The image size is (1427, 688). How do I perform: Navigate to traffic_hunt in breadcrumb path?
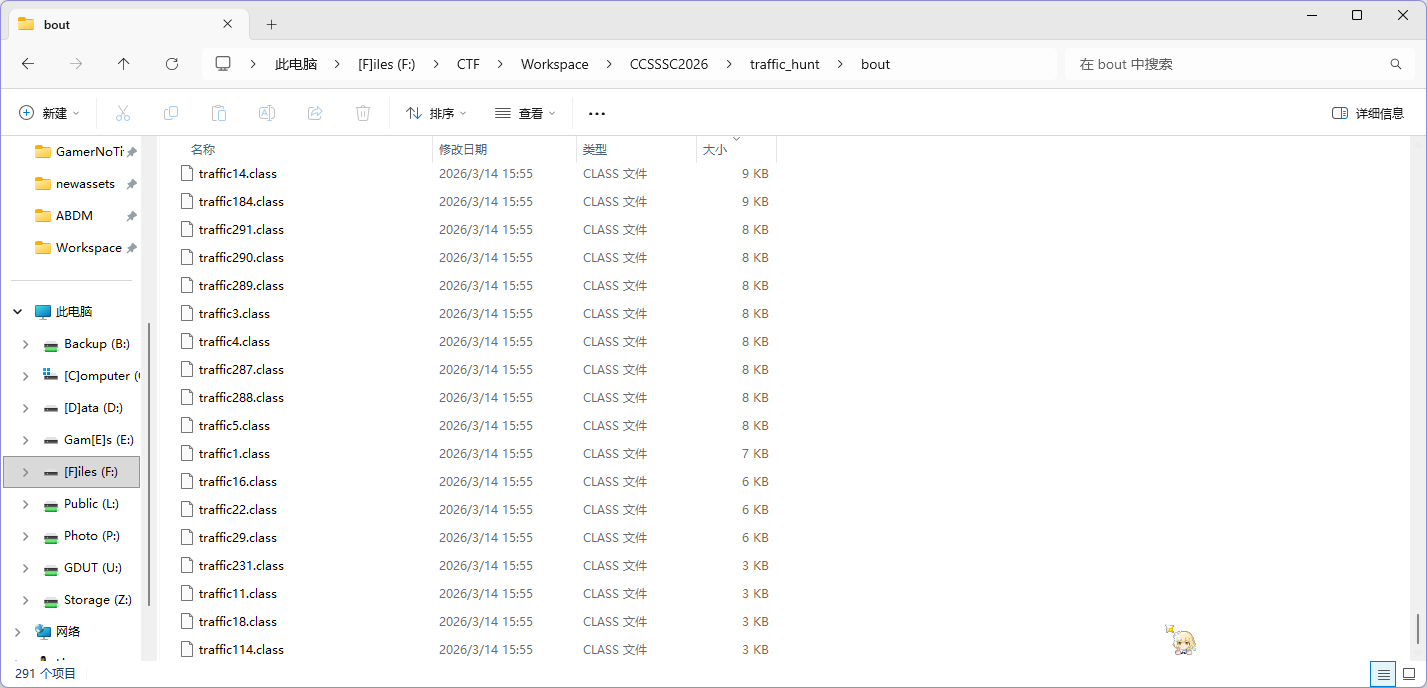point(784,64)
